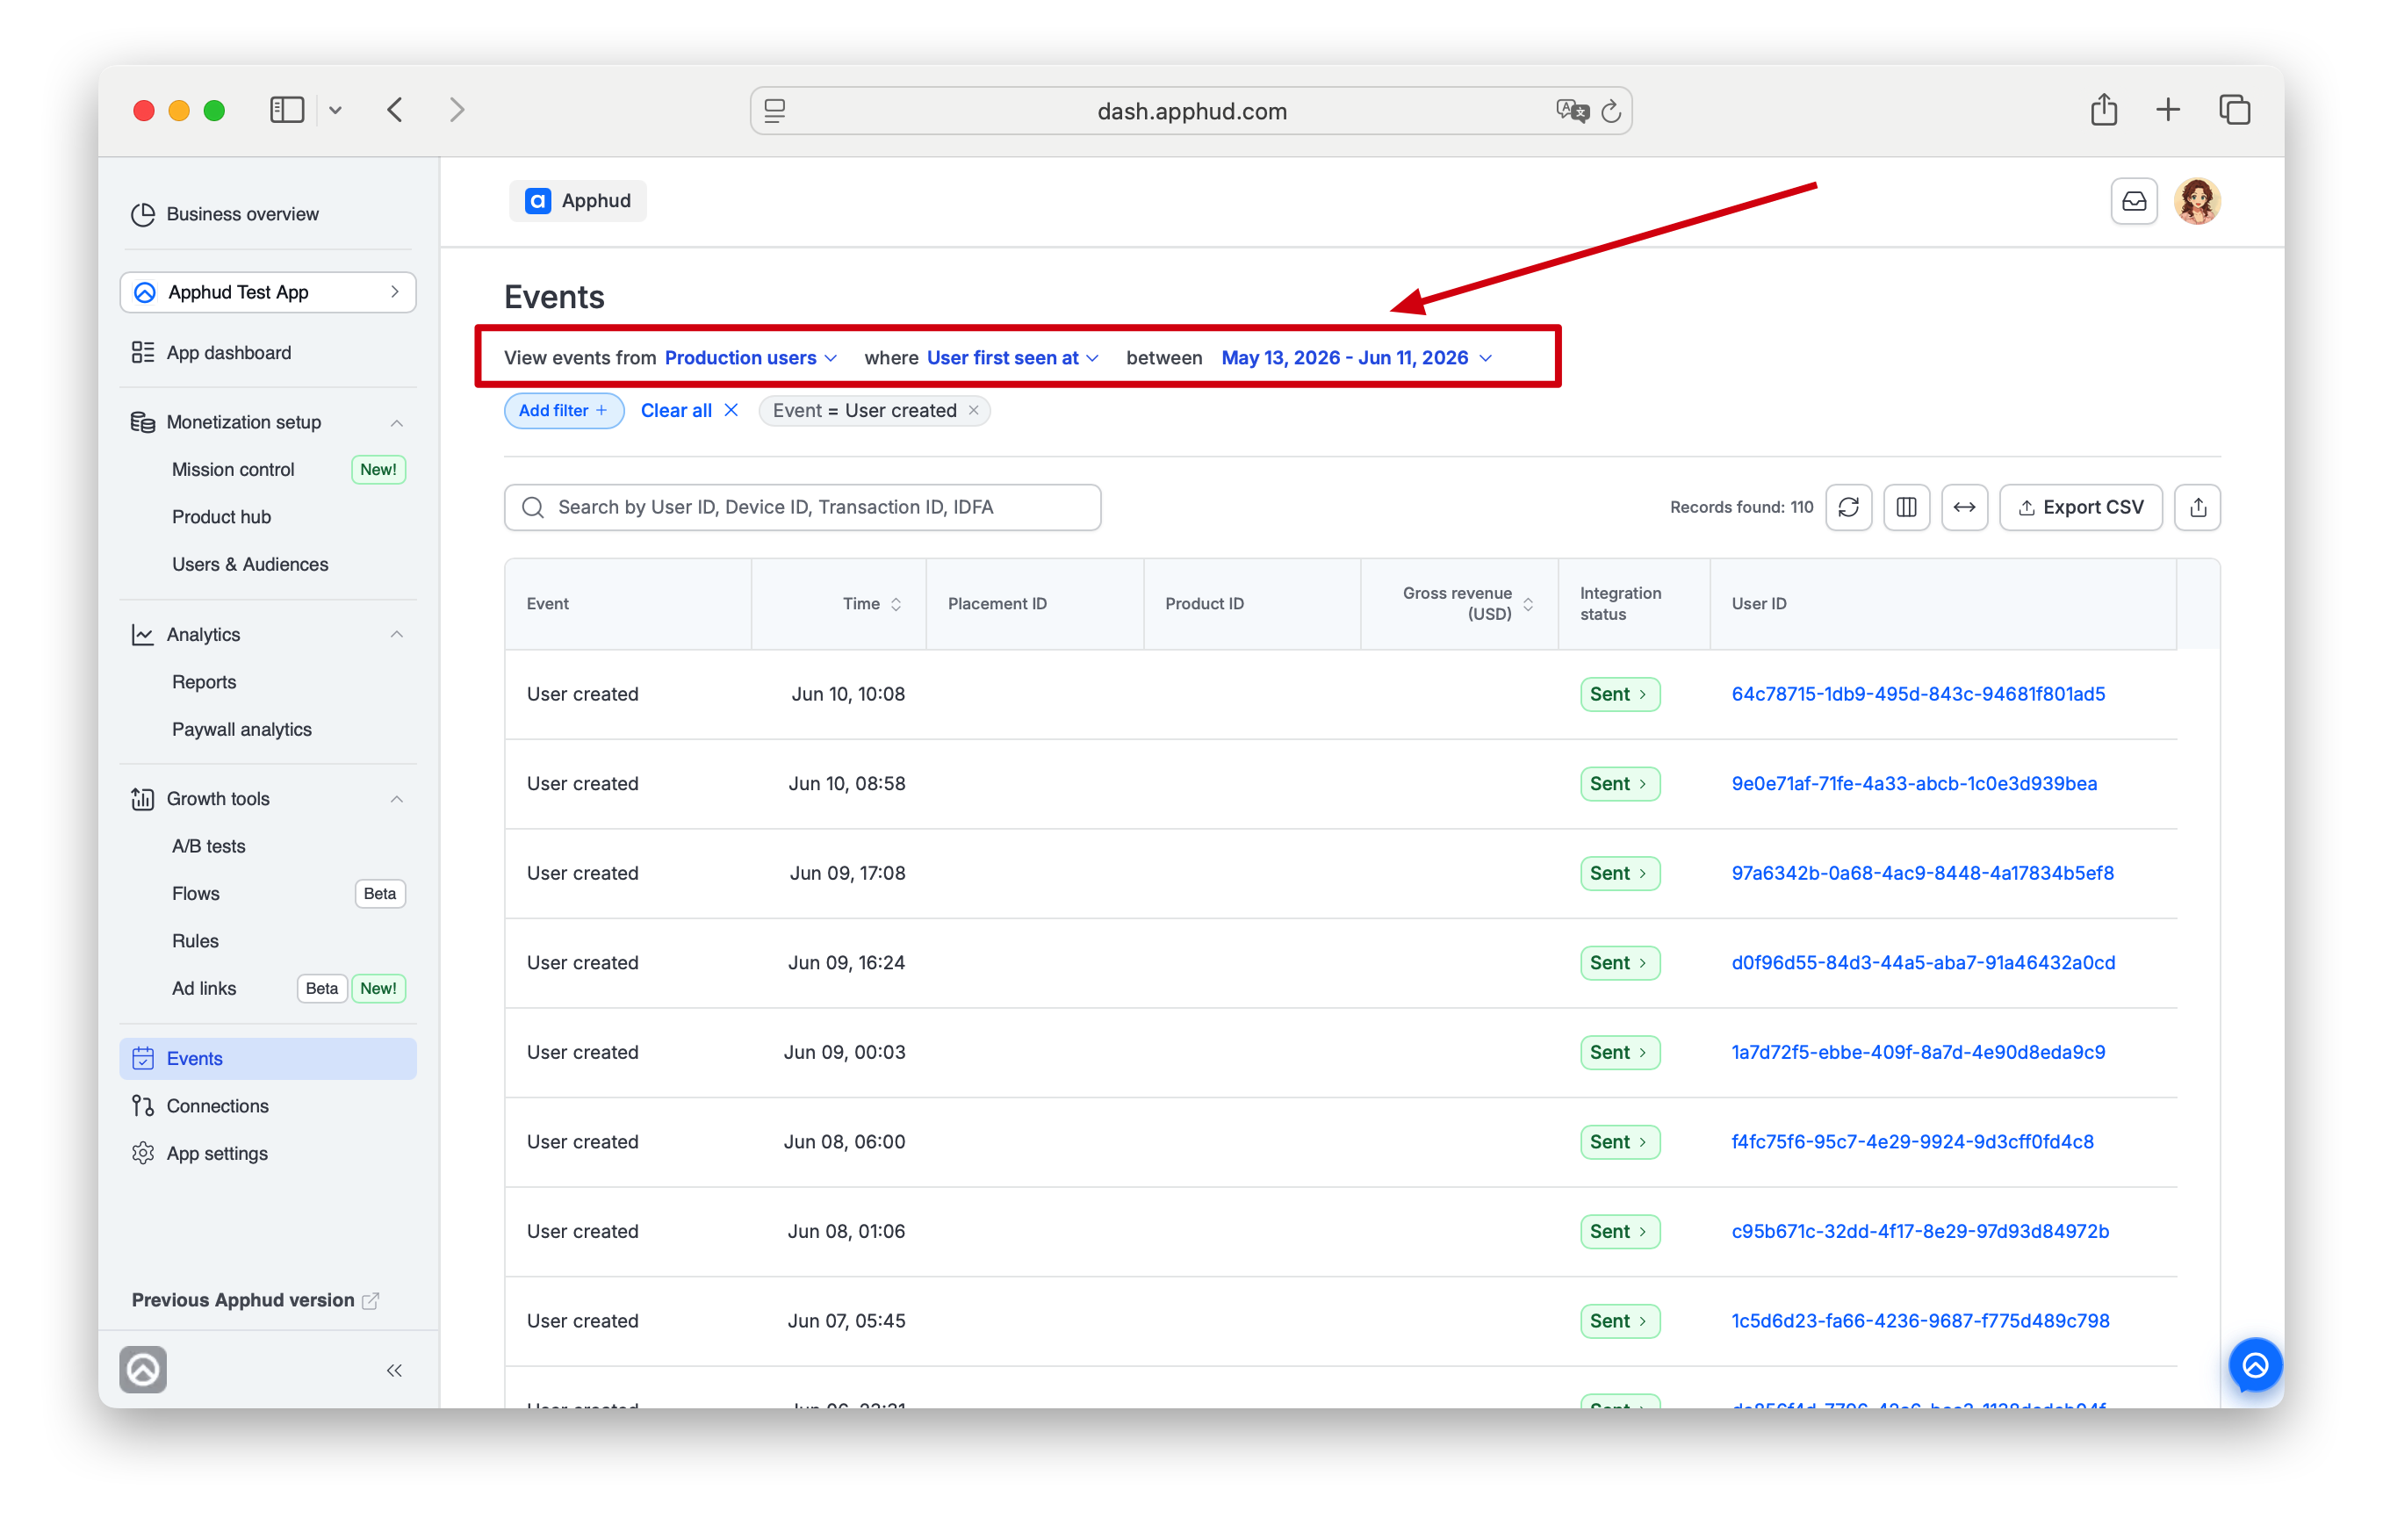Click the share icon next to Export CSV
2383x1540 pixels.
2197,507
